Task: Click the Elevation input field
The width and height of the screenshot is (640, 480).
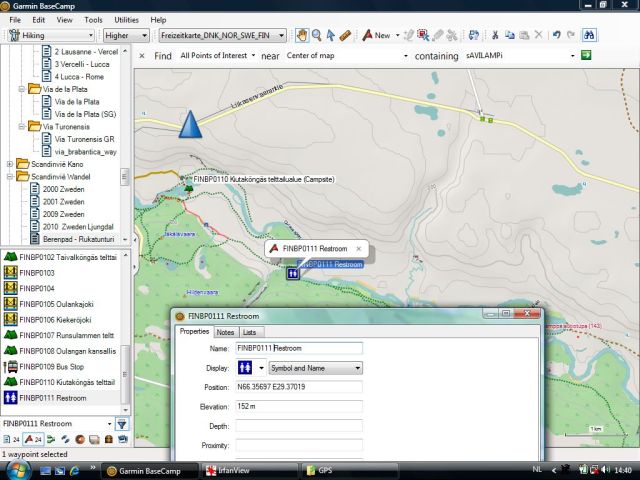Action: (298, 407)
